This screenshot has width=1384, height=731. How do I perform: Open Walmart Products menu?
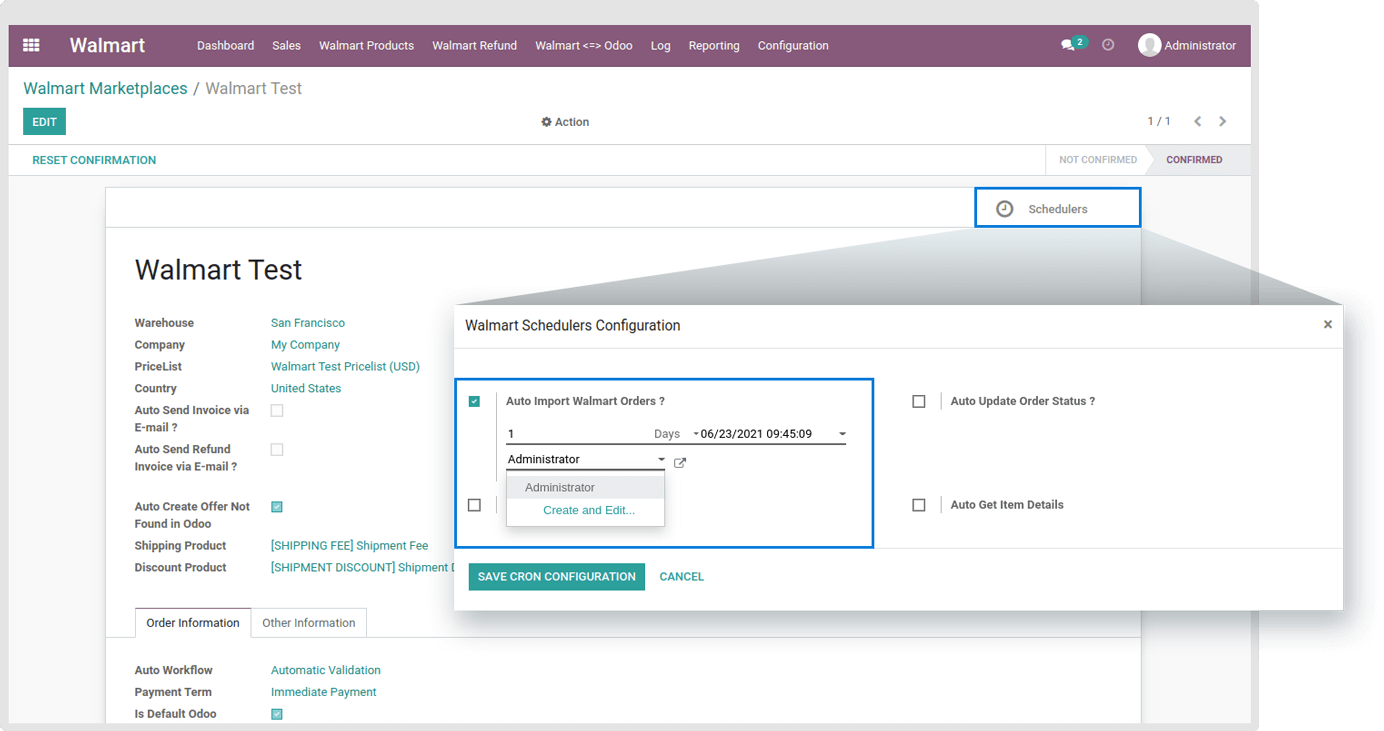coord(366,45)
